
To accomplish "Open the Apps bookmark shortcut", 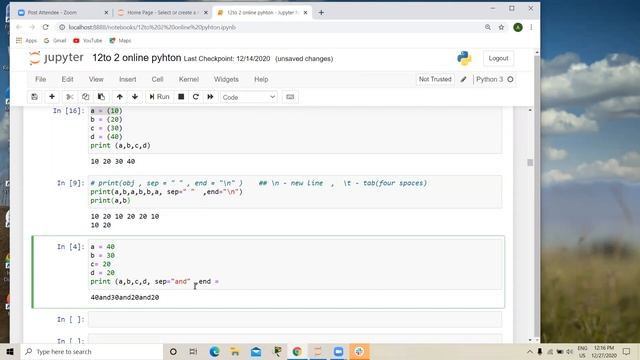I will (x=27, y=40).
